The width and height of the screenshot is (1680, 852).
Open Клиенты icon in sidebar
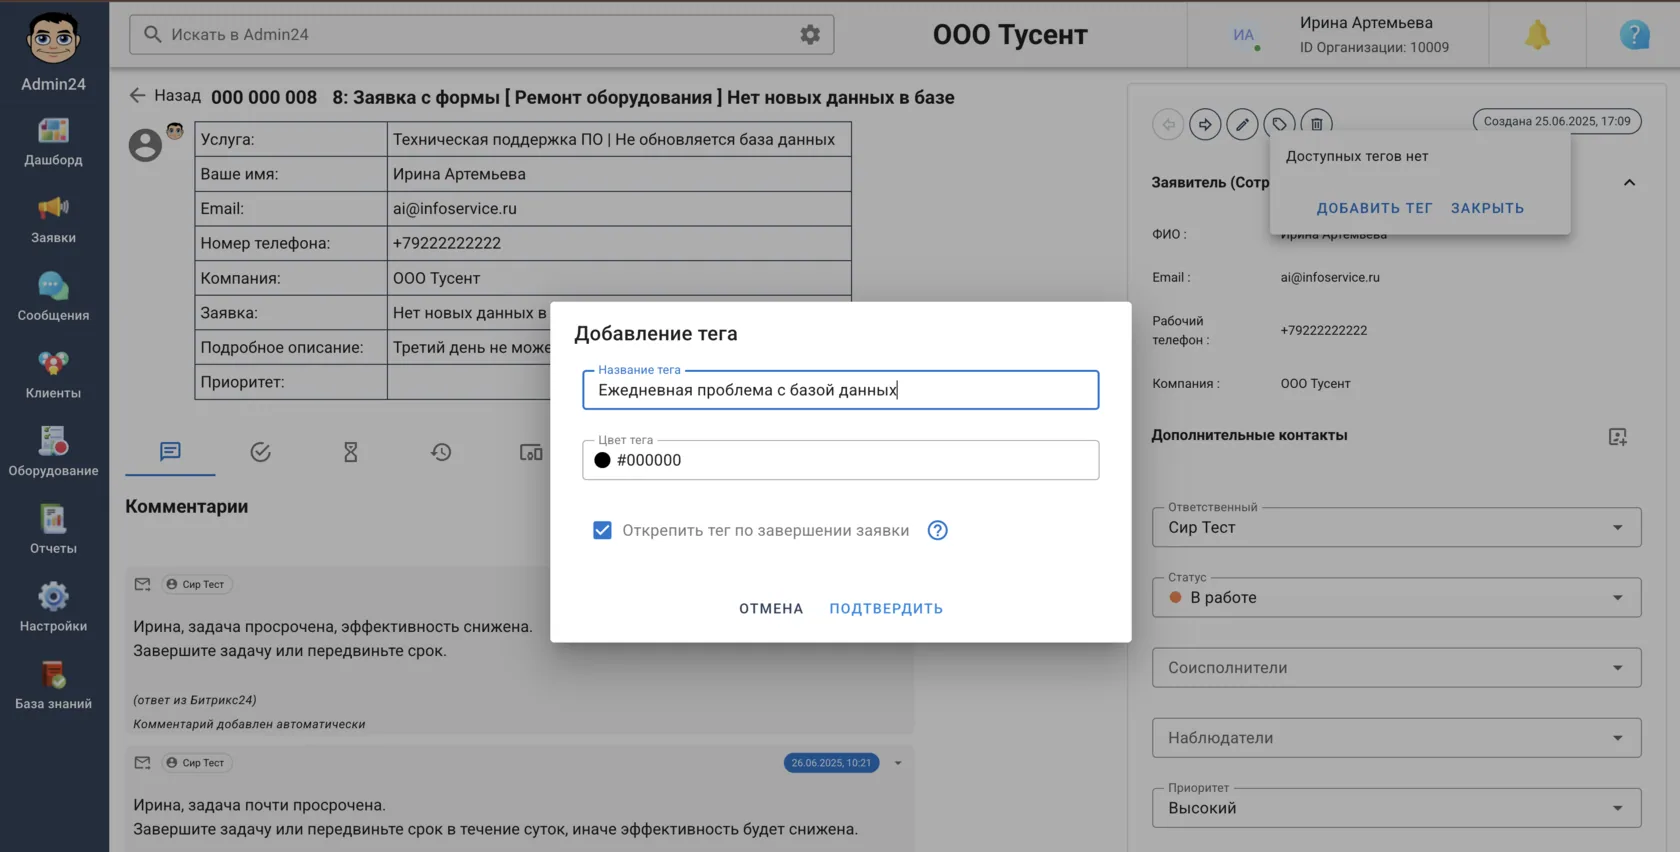53,364
